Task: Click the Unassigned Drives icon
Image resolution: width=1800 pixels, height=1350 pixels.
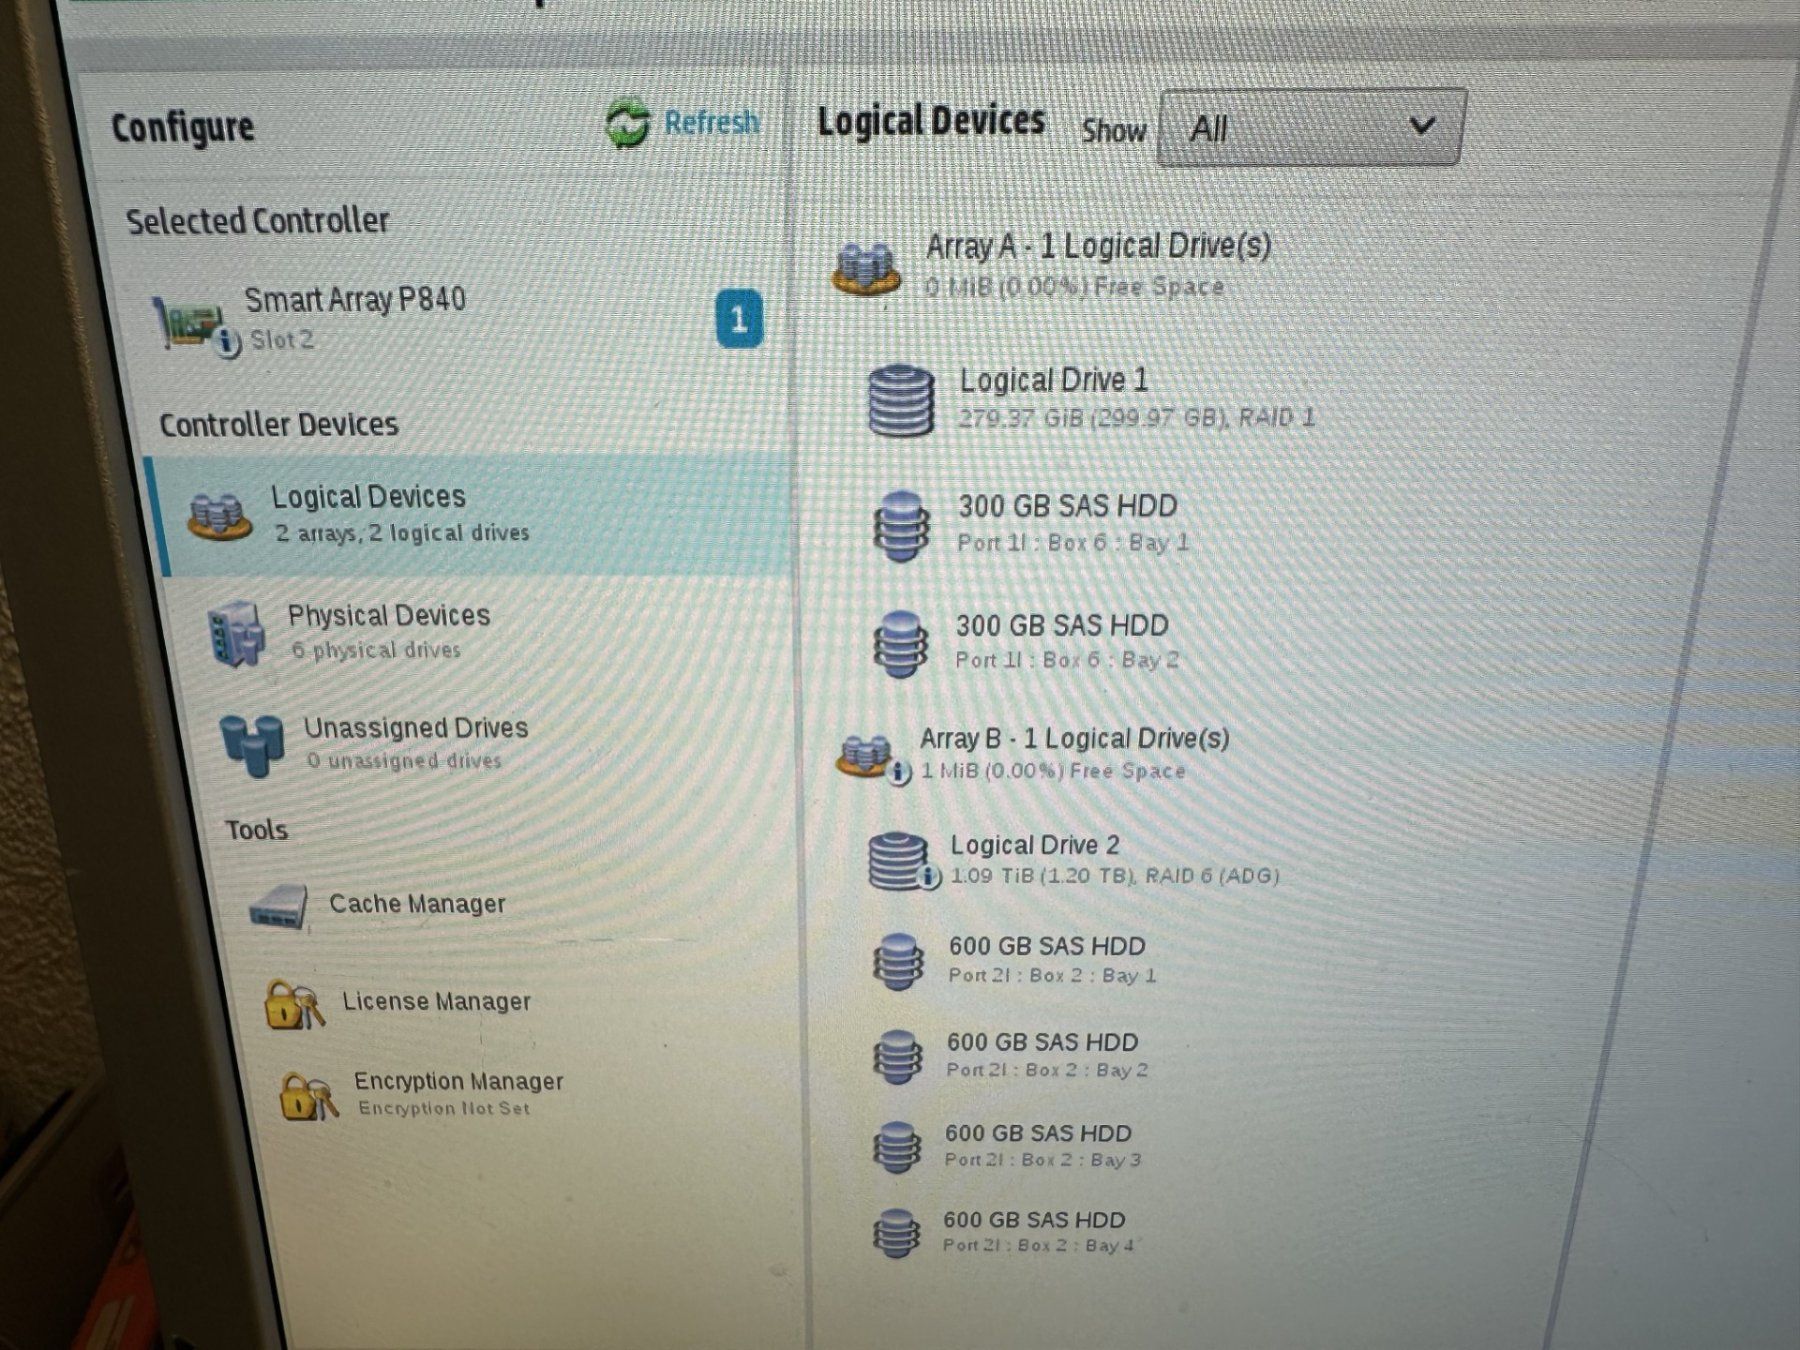Action: 251,745
